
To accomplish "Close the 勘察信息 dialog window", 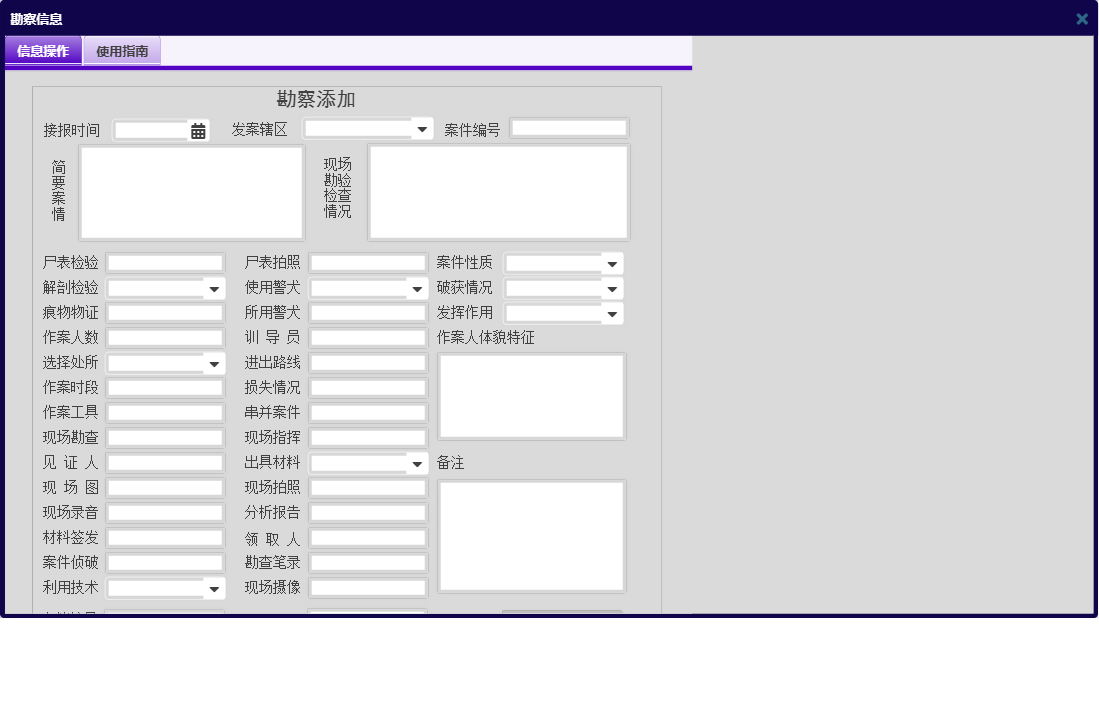I will tap(1081, 18).
